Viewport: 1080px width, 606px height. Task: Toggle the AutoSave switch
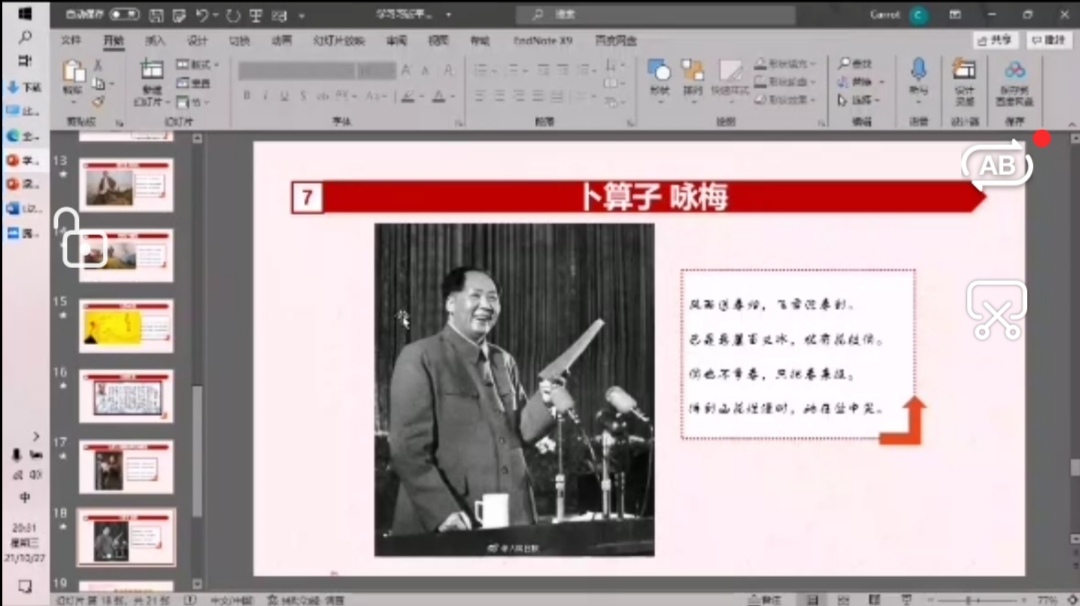tap(124, 15)
